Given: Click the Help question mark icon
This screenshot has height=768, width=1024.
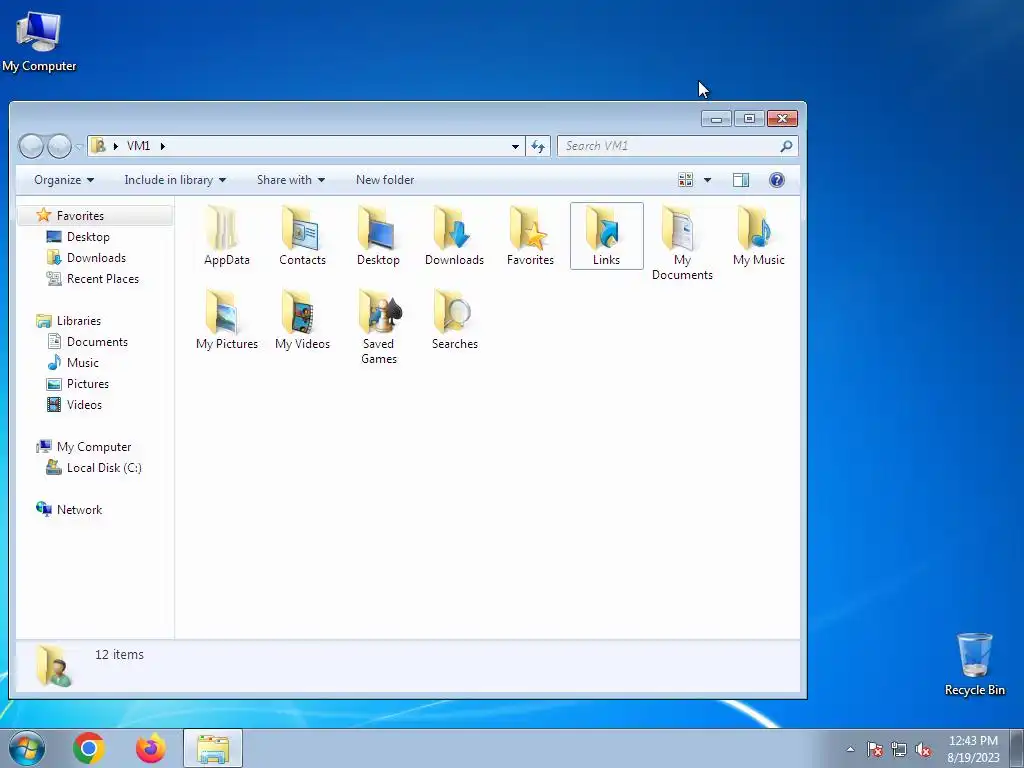Looking at the screenshot, I should (776, 180).
